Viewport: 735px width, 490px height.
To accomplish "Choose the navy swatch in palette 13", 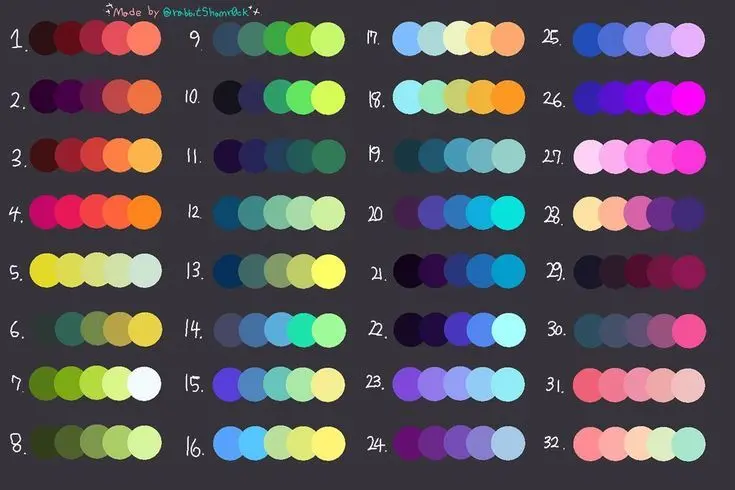I will (x=227, y=271).
